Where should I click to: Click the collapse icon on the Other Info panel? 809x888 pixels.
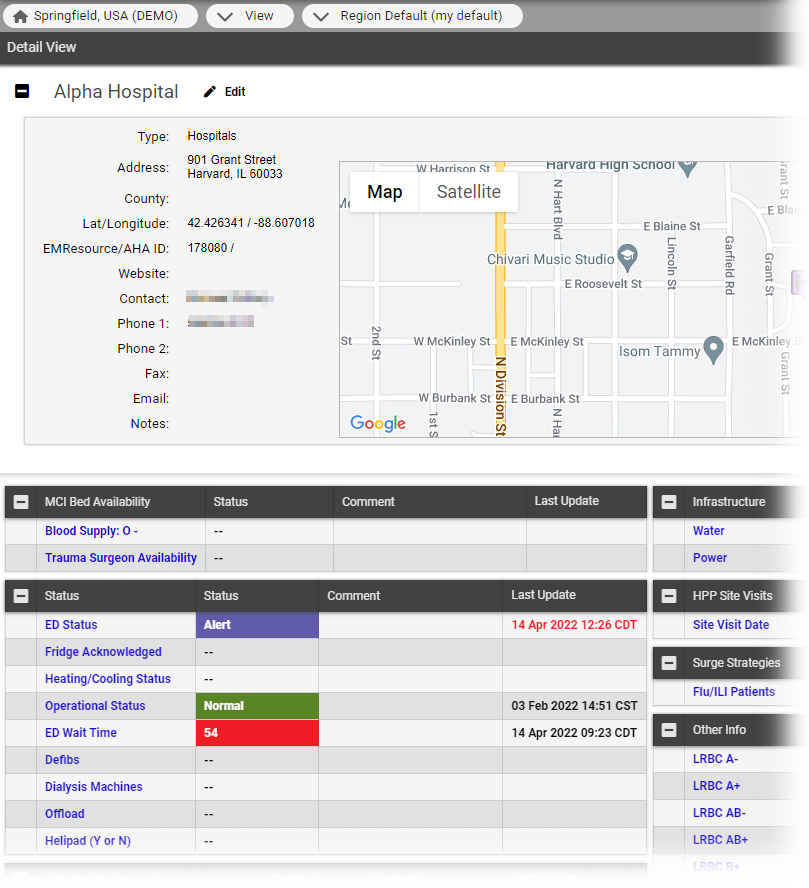[x=668, y=730]
